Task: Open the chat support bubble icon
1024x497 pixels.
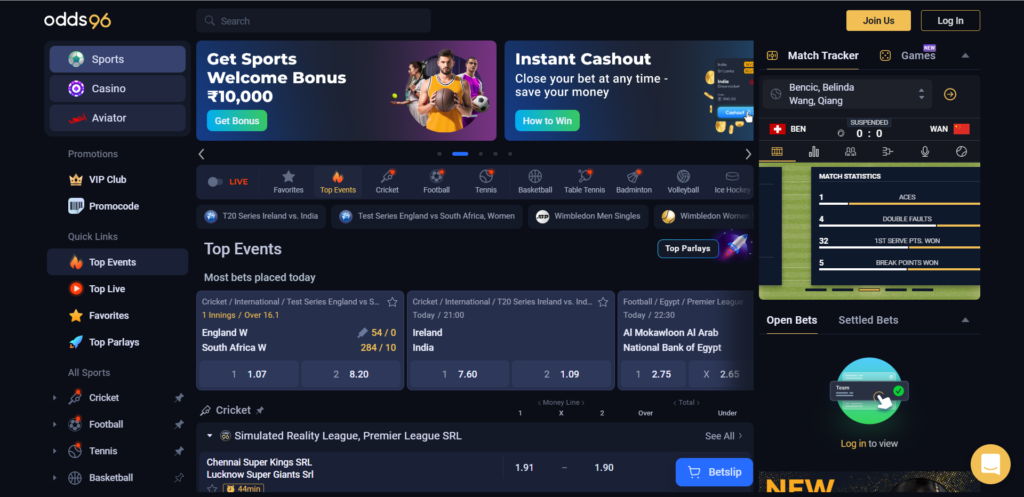Action: tap(990, 464)
